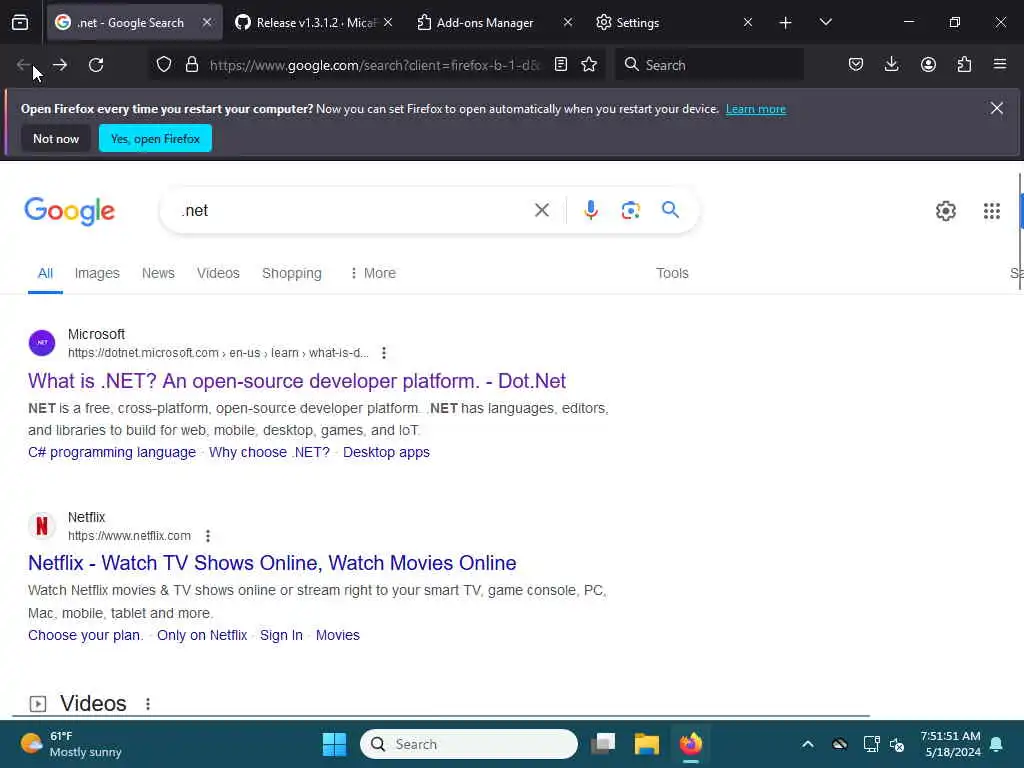This screenshot has width=1024, height=768.
Task: Submit search with magnifier icon
Action: point(670,210)
